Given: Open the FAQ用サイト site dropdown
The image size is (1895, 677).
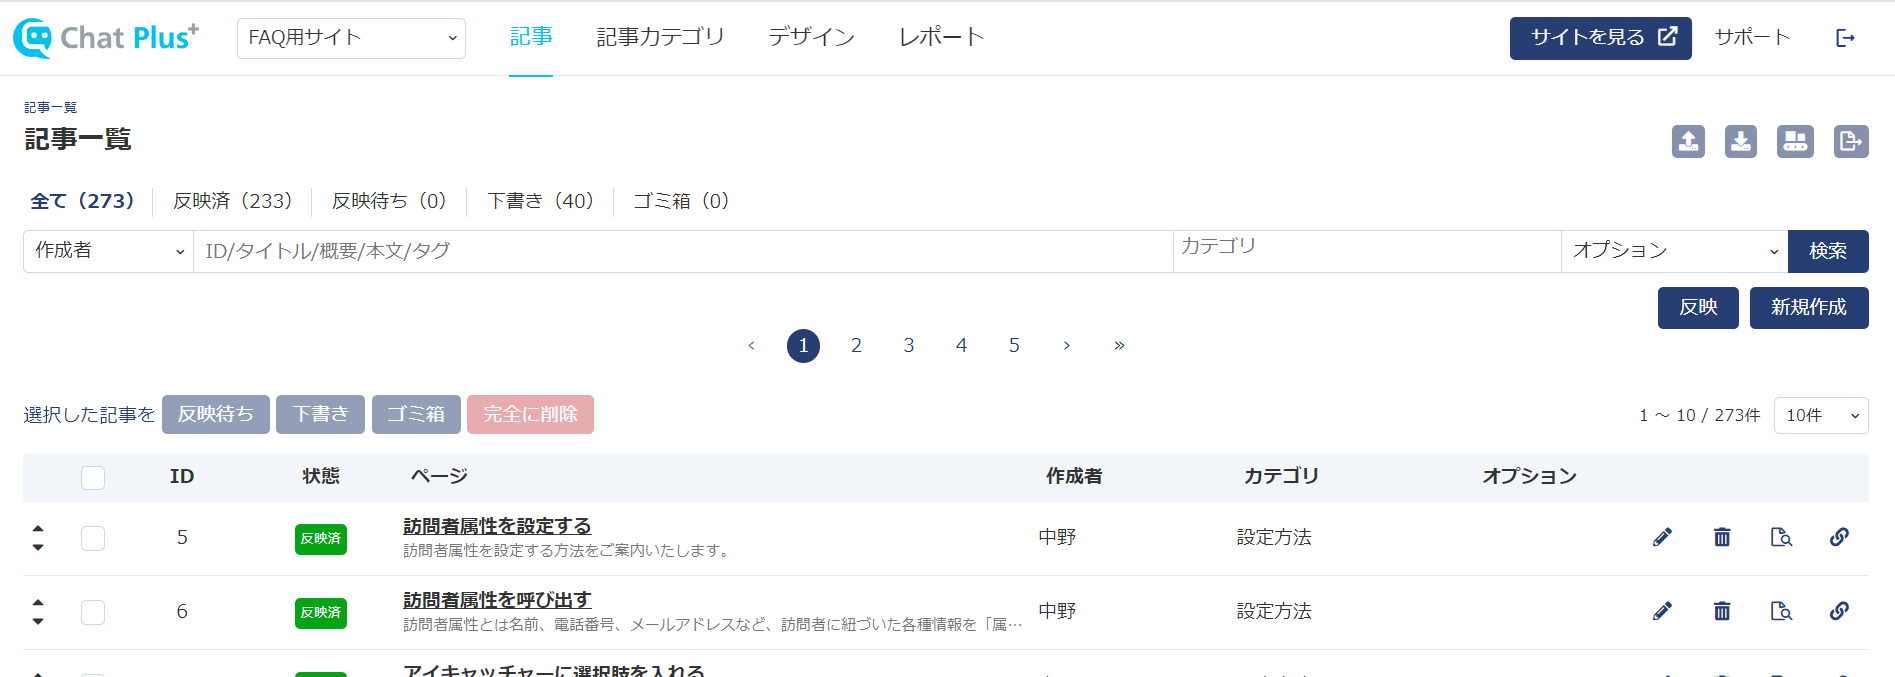Looking at the screenshot, I should [x=351, y=38].
